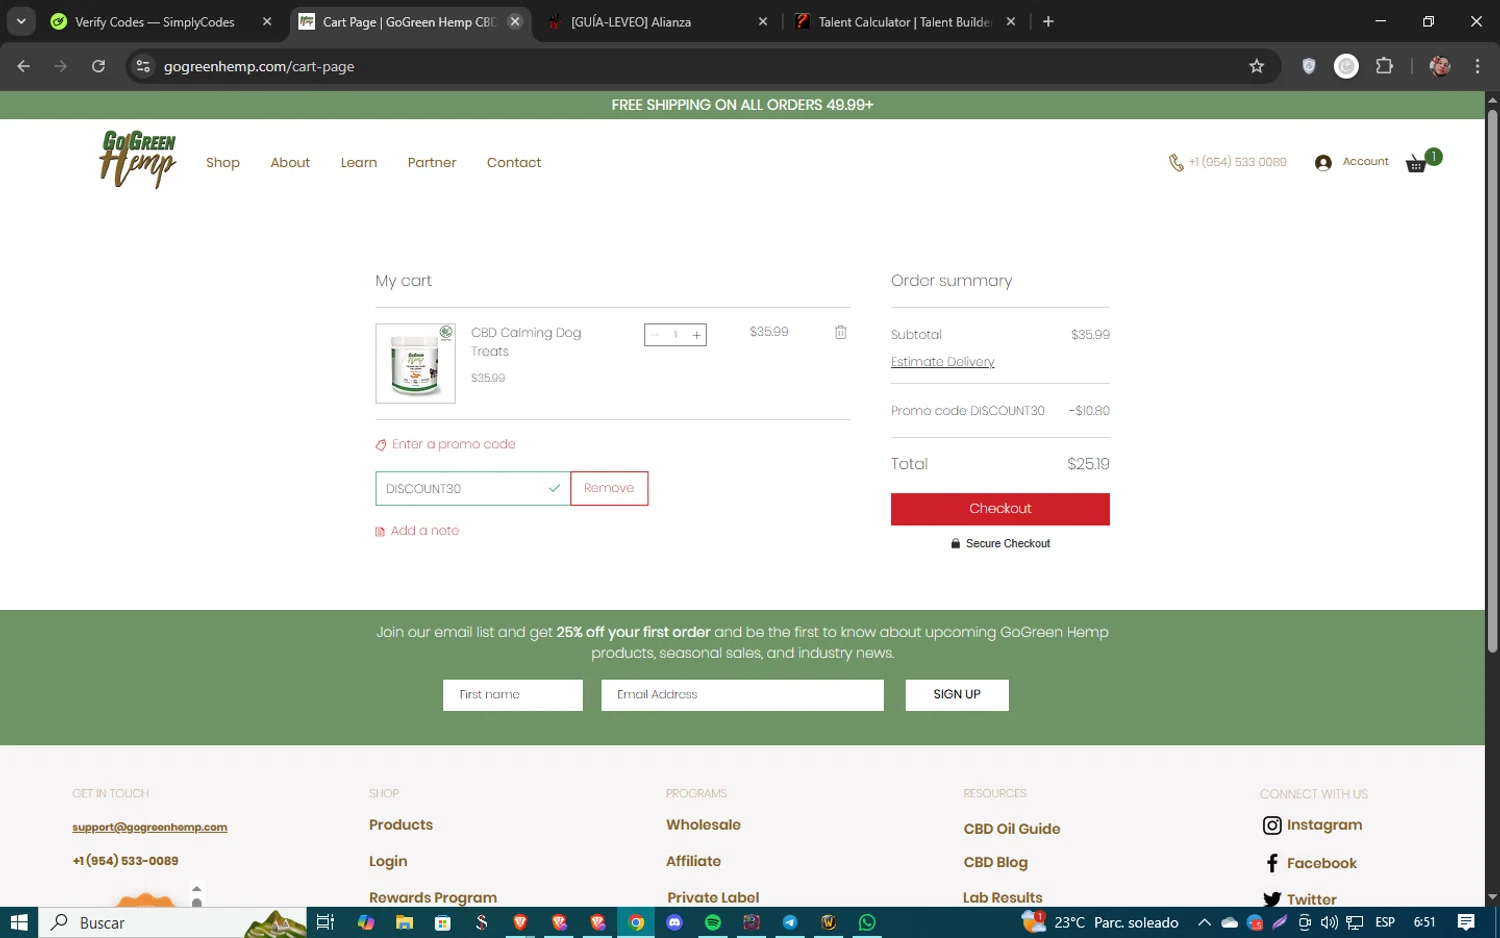
Task: Click the Facebook icon in footer
Action: pos(1272,863)
